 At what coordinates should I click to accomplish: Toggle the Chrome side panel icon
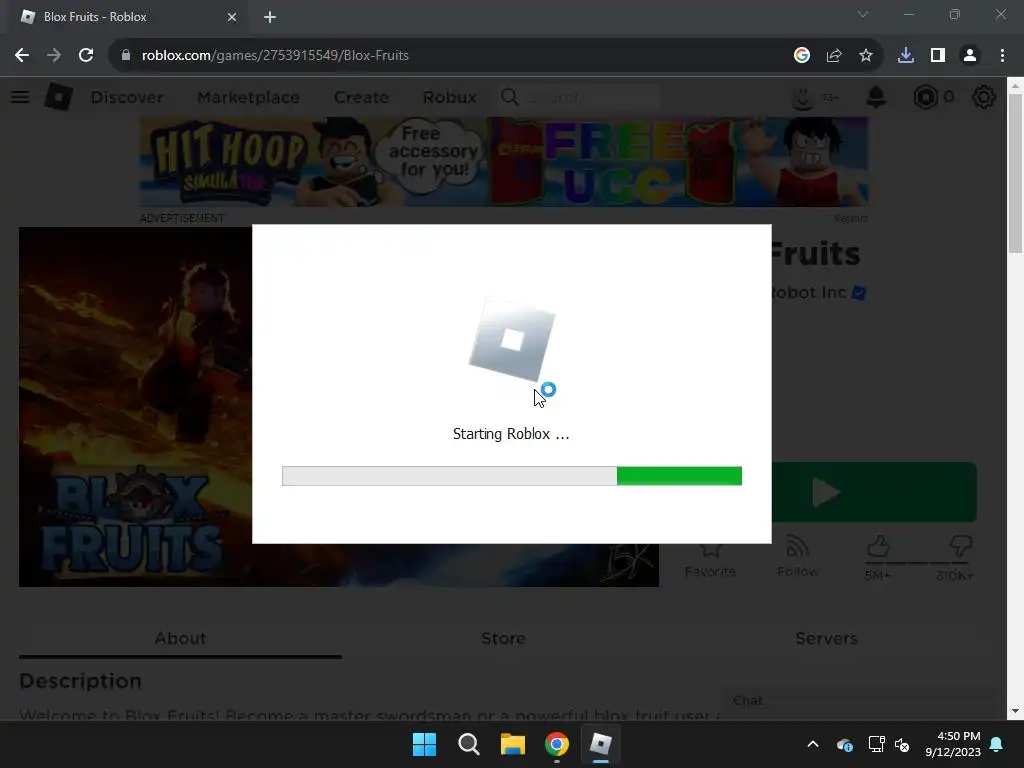coord(938,56)
